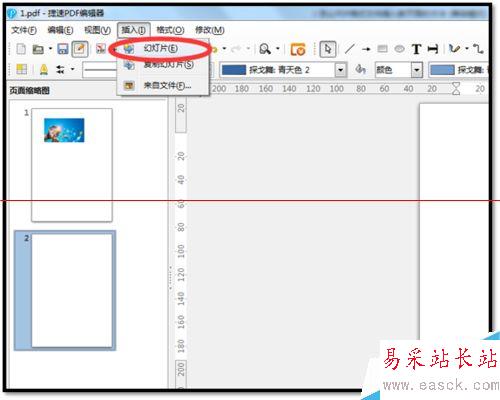The width and height of the screenshot is (500, 400).
Task: Click the dotted sidebar splitter handle
Action: pyautogui.click(x=171, y=277)
